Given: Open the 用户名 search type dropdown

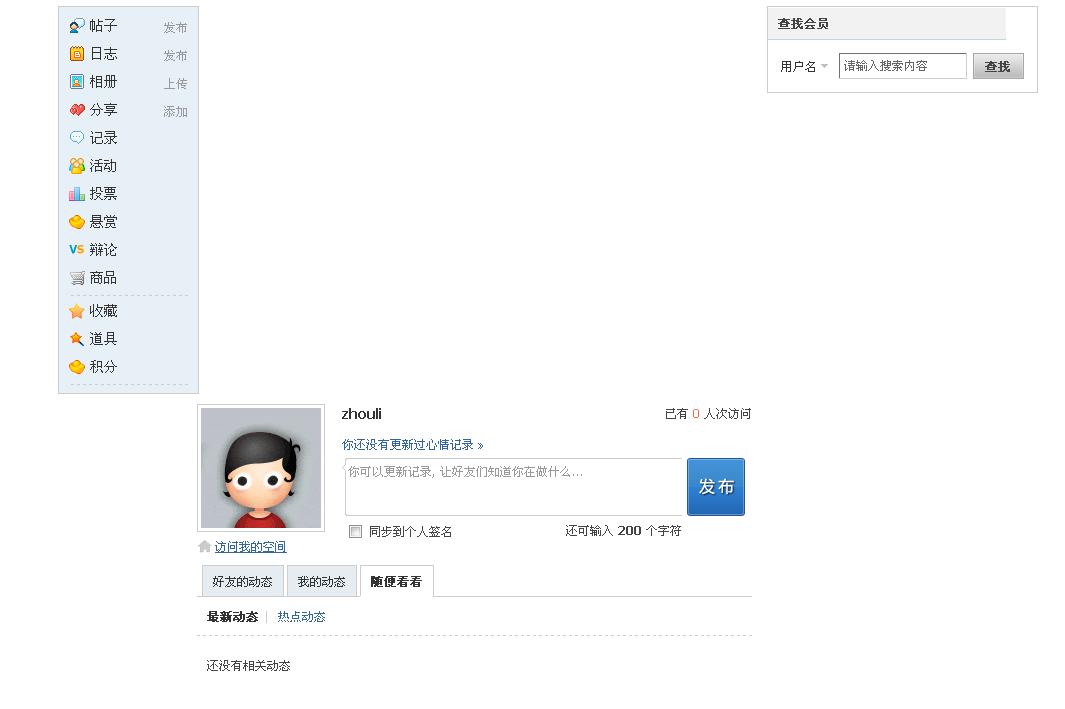Looking at the screenshot, I should coord(804,67).
